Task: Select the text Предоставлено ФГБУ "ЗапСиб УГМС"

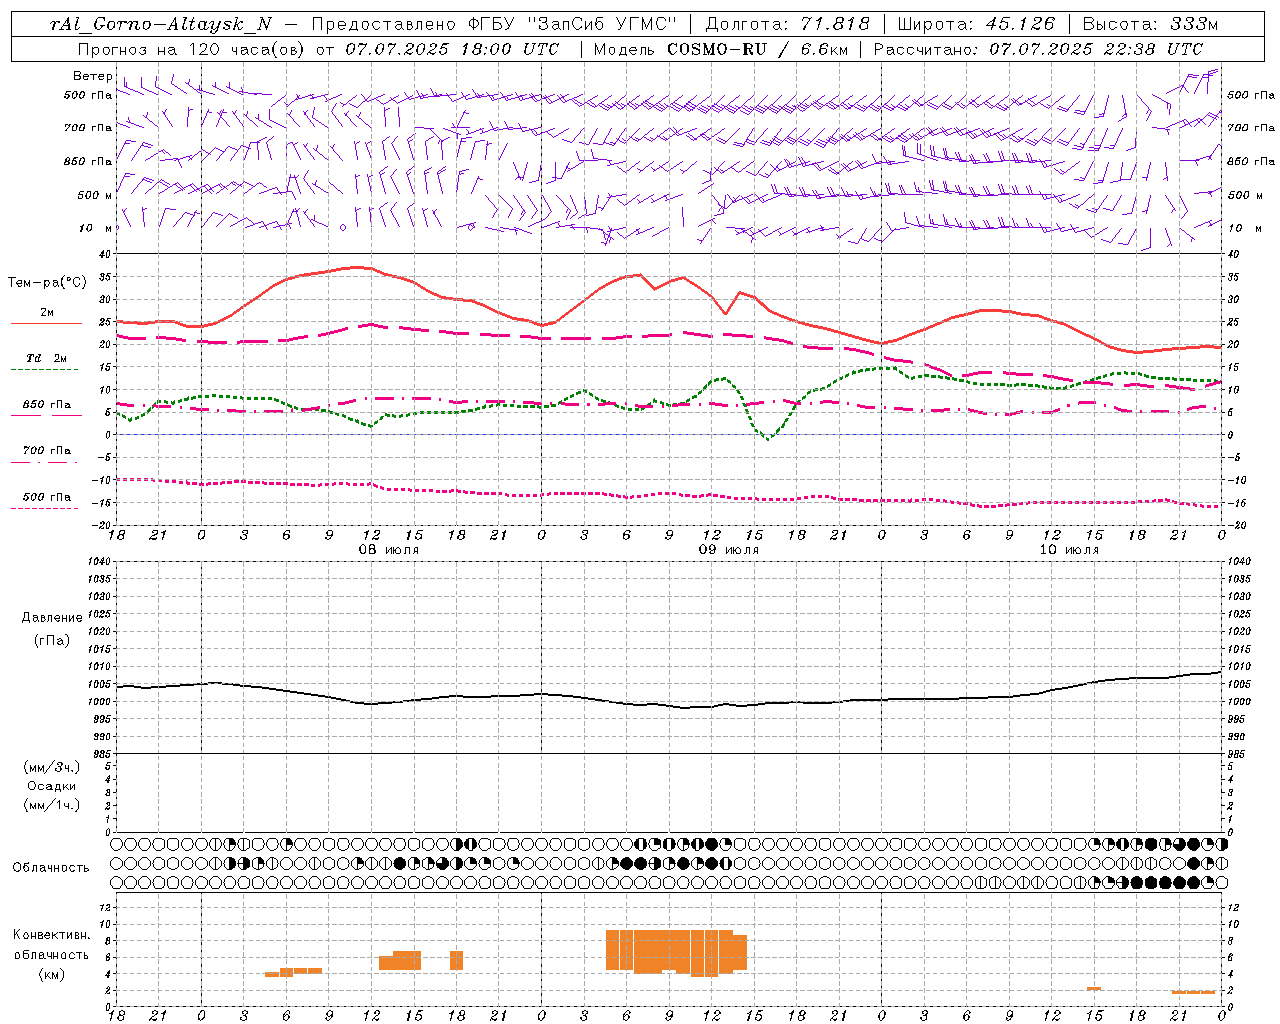Action: pos(493,24)
